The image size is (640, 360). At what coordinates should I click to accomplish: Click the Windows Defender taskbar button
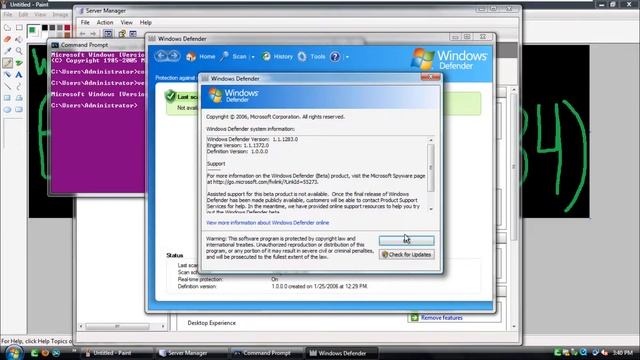341,353
